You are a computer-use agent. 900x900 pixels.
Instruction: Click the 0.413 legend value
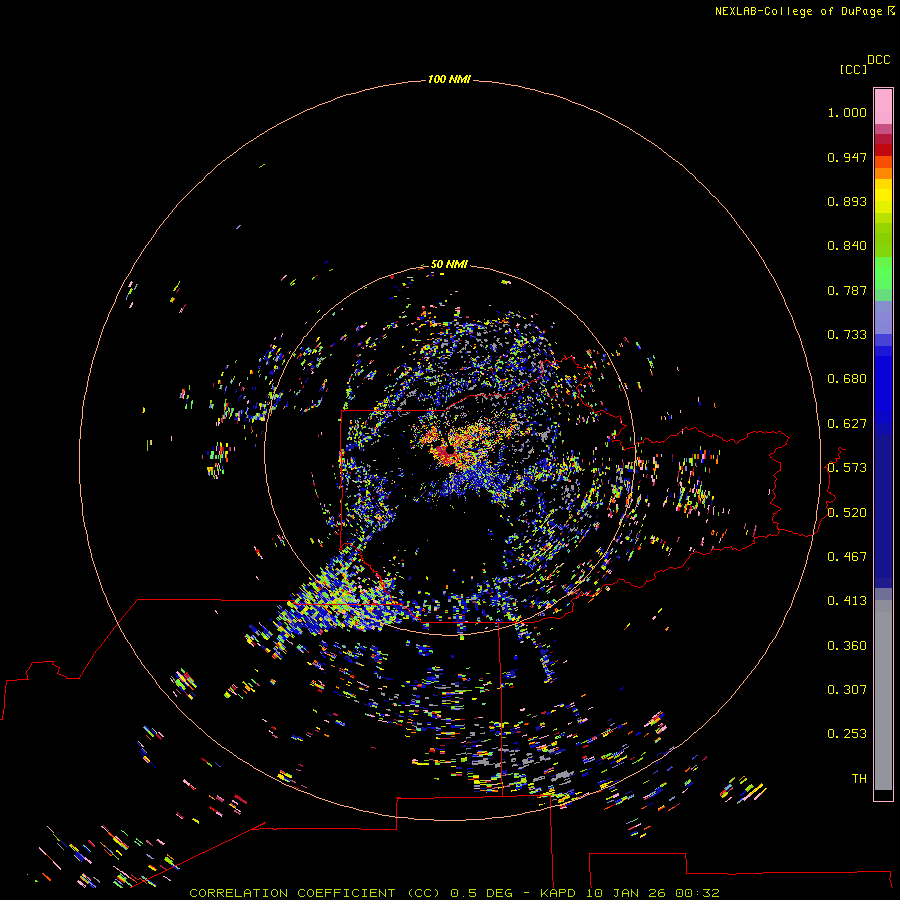pyautogui.click(x=847, y=601)
